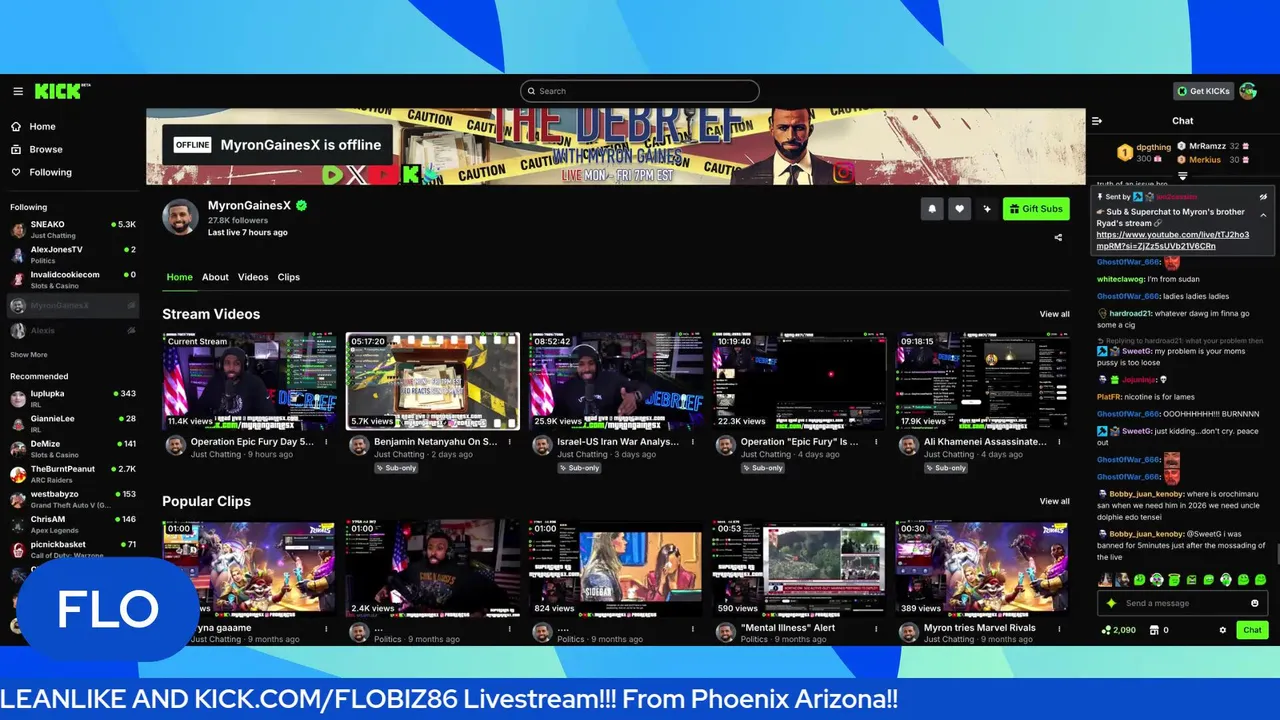Open the 05:17:20 video thumbnail
The image size is (1280, 720).
[433, 381]
